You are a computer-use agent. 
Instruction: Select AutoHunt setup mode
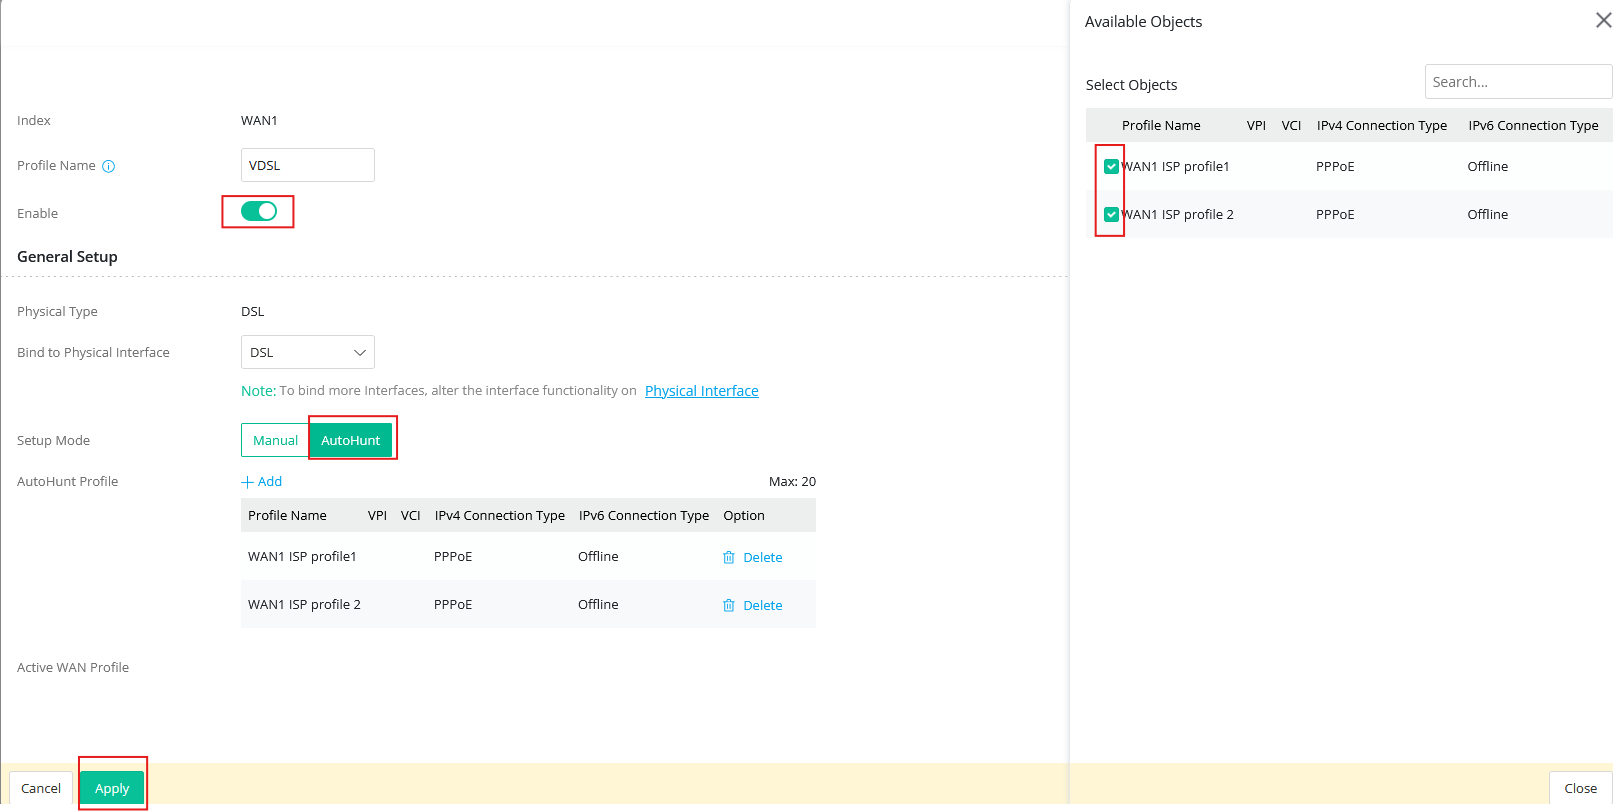(x=351, y=441)
